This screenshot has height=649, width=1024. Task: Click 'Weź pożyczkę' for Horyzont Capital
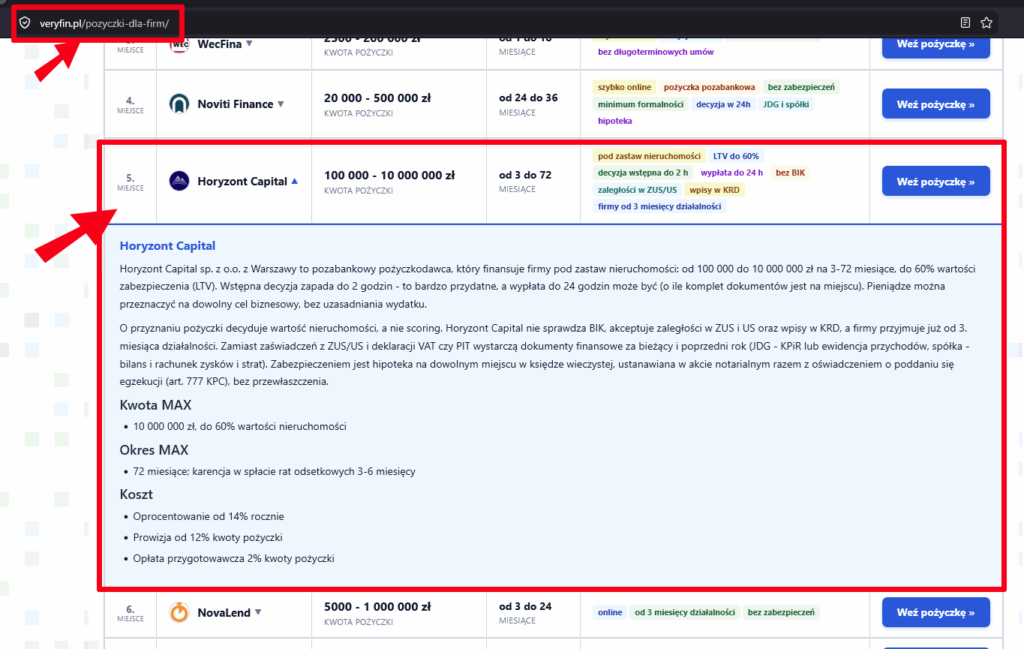935,181
